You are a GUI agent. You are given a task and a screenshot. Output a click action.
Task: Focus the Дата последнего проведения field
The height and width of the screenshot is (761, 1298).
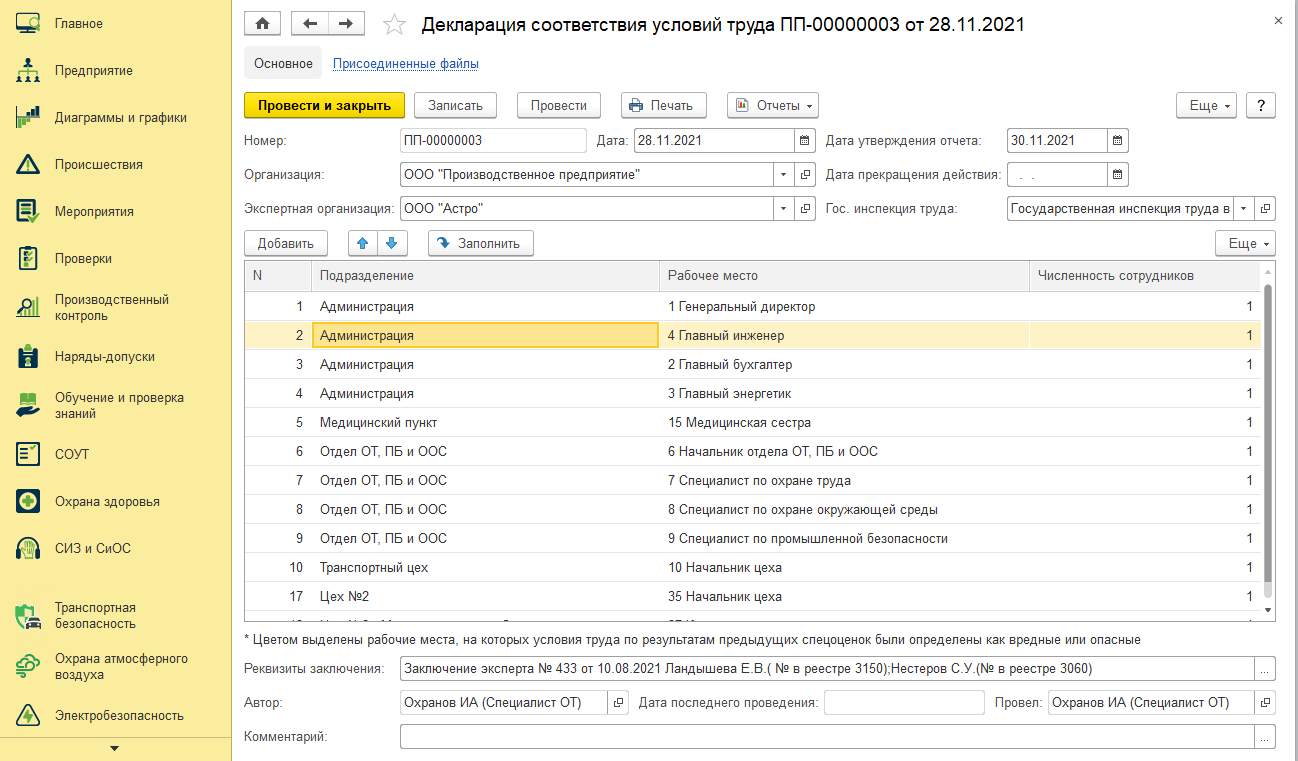pyautogui.click(x=904, y=703)
